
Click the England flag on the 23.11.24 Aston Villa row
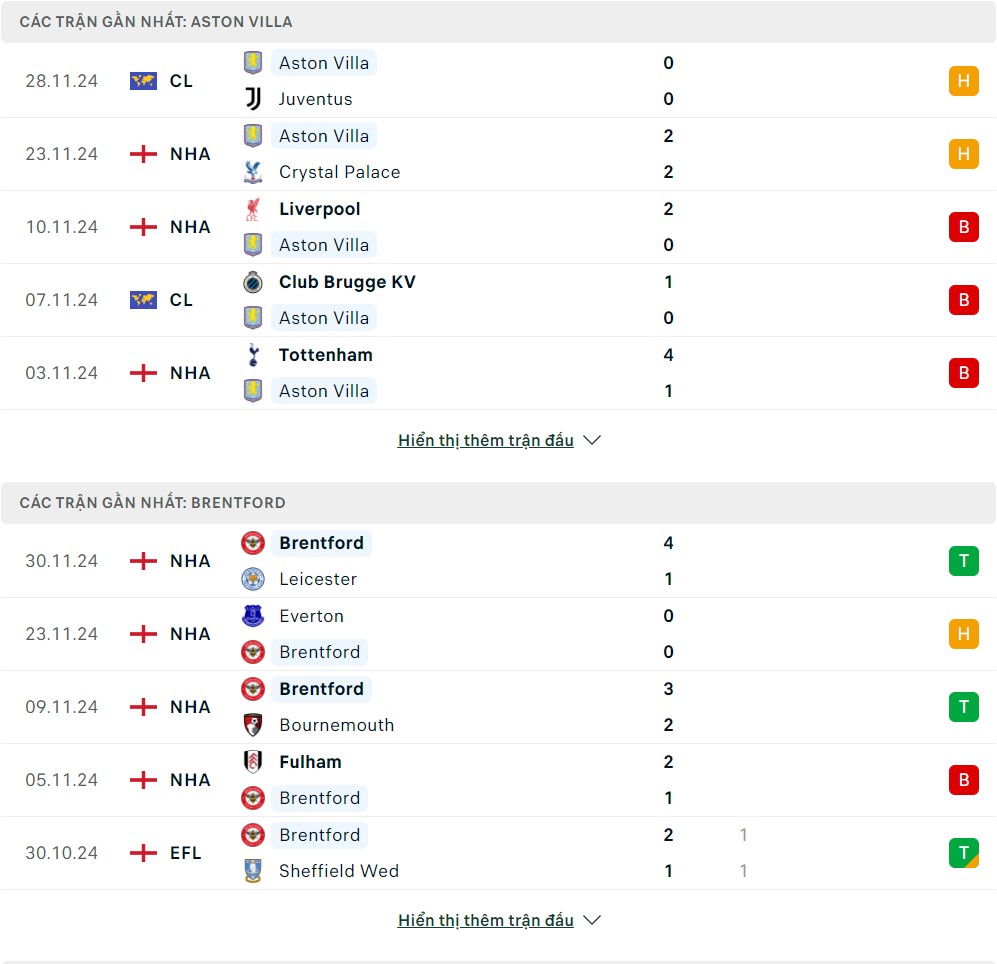click(144, 154)
